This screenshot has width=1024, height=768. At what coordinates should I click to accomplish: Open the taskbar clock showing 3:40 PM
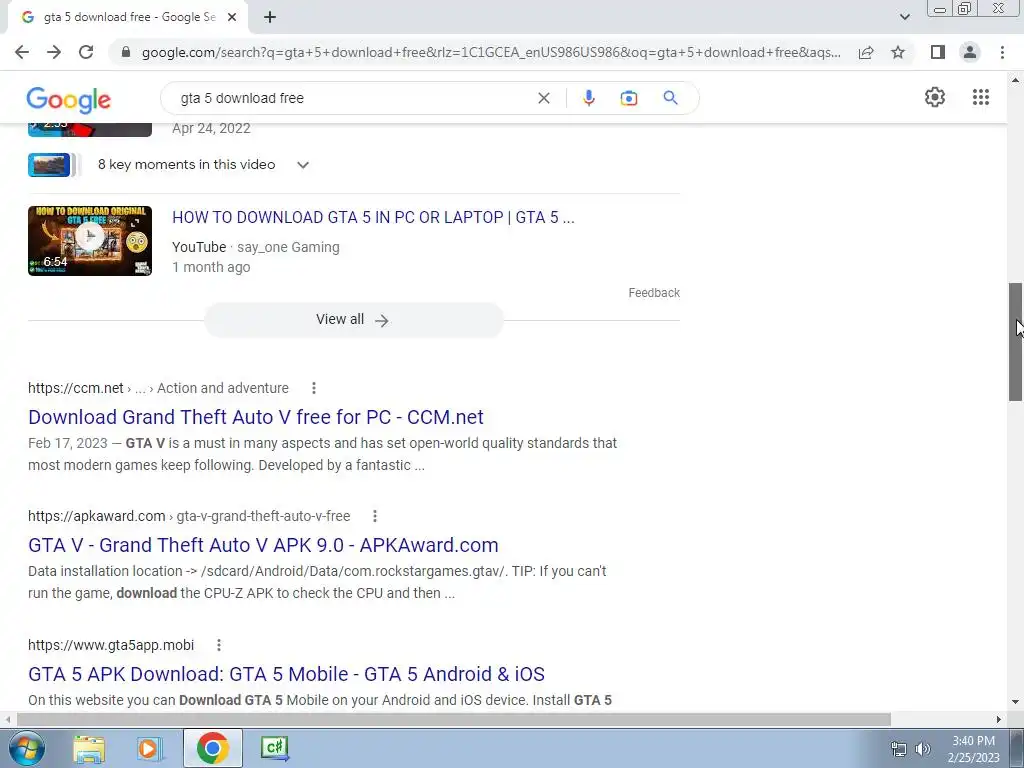pyautogui.click(x=973, y=748)
